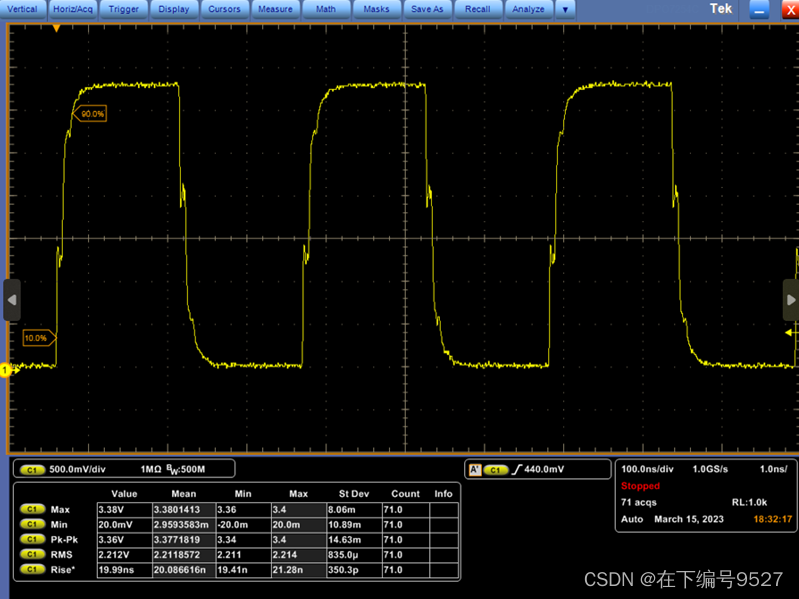799x599 pixels.
Task: Click the 440.0mV trigger level readout
Action: (544, 469)
